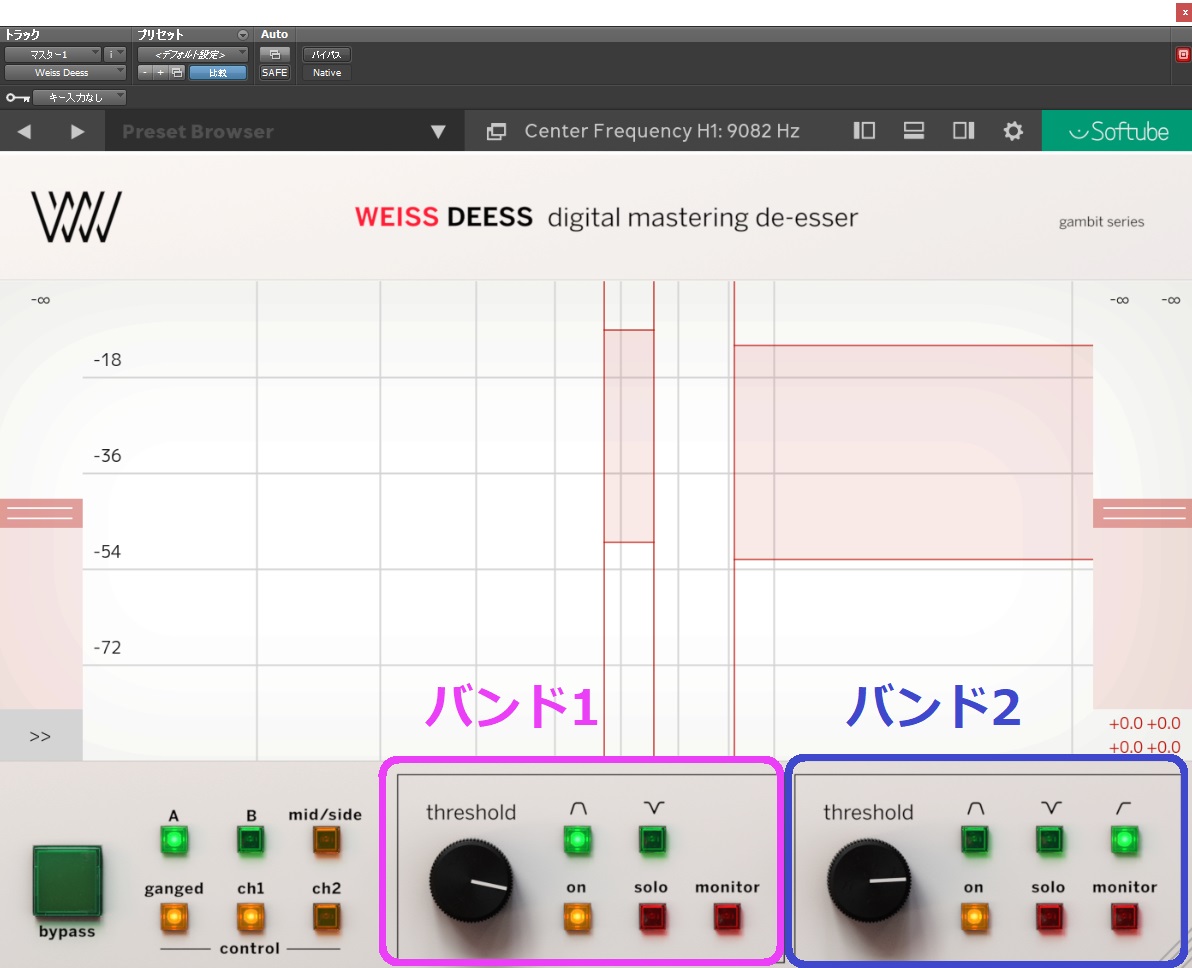Toggle the right panel layout icon
The image size is (1192, 968).
click(962, 131)
